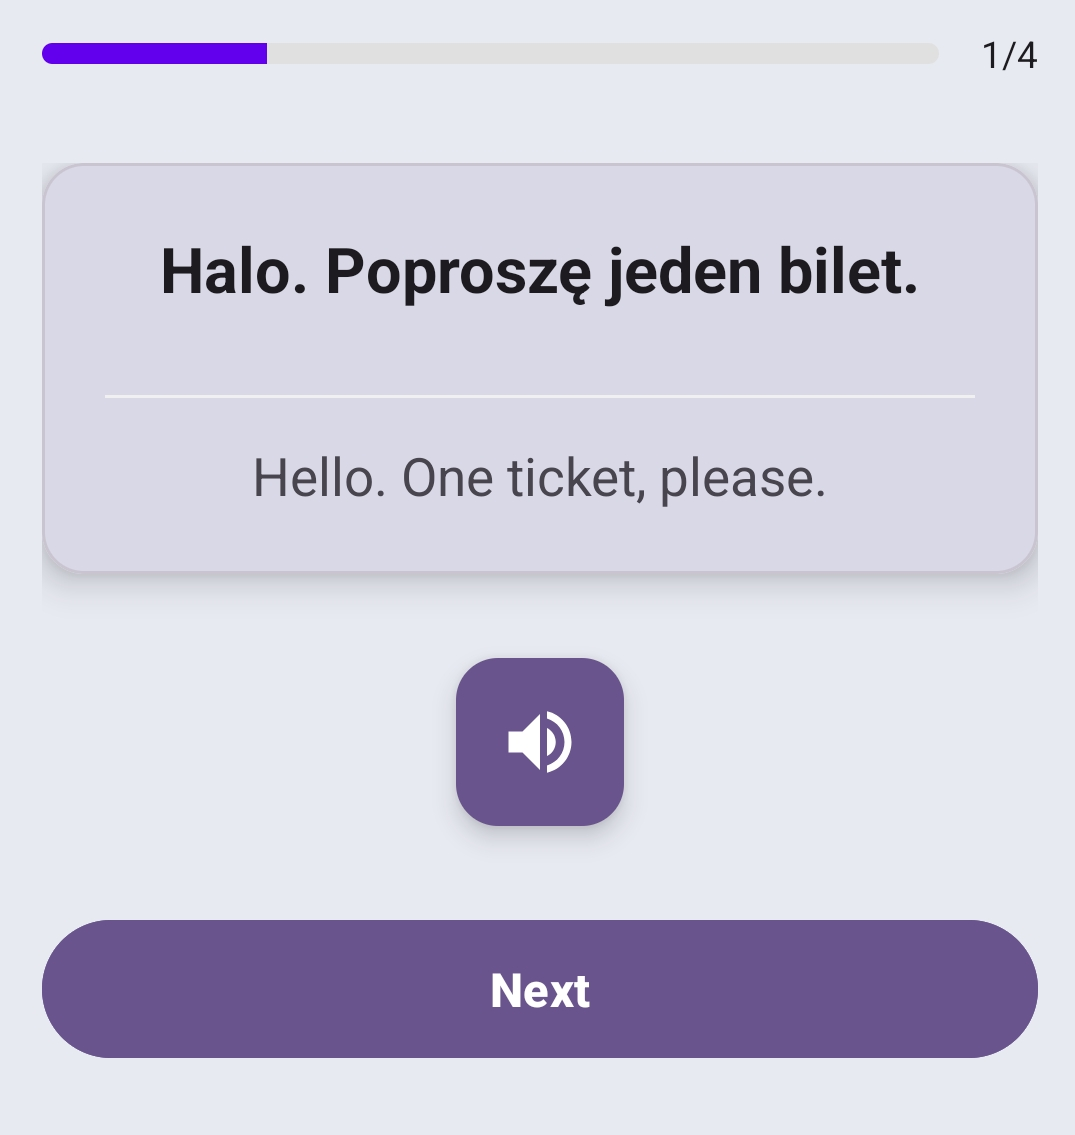Click the rounded right end of the progress bar
Screen dimensions: 1075x1135
(932, 54)
